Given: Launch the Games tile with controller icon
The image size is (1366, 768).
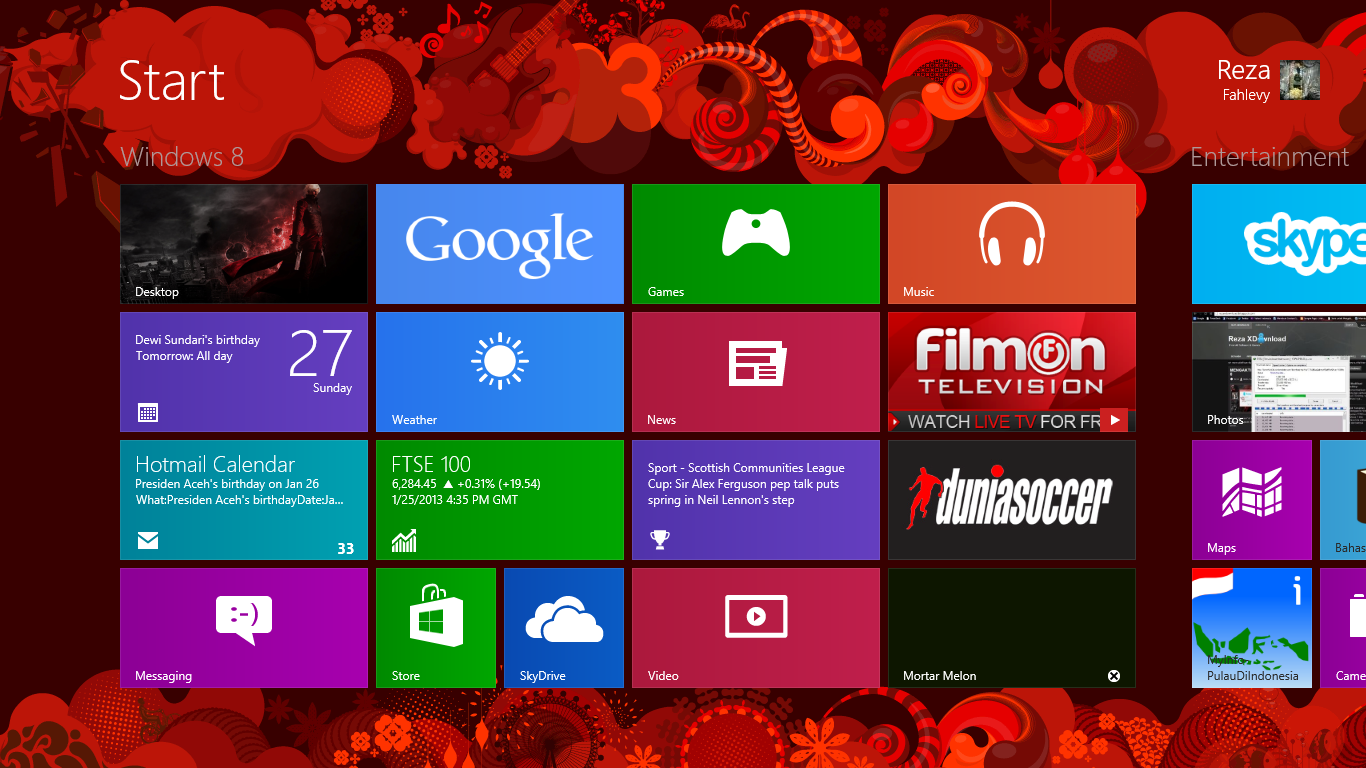Looking at the screenshot, I should tap(756, 244).
